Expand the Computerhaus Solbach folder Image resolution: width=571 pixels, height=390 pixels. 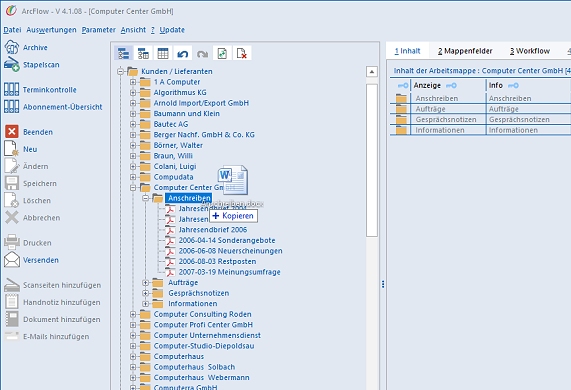(x=133, y=367)
